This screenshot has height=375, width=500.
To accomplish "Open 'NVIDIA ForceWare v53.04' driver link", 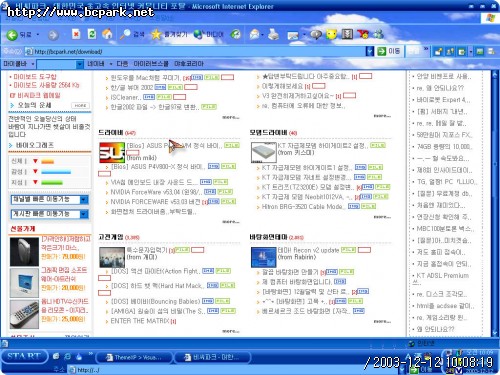I will tap(156, 192).
